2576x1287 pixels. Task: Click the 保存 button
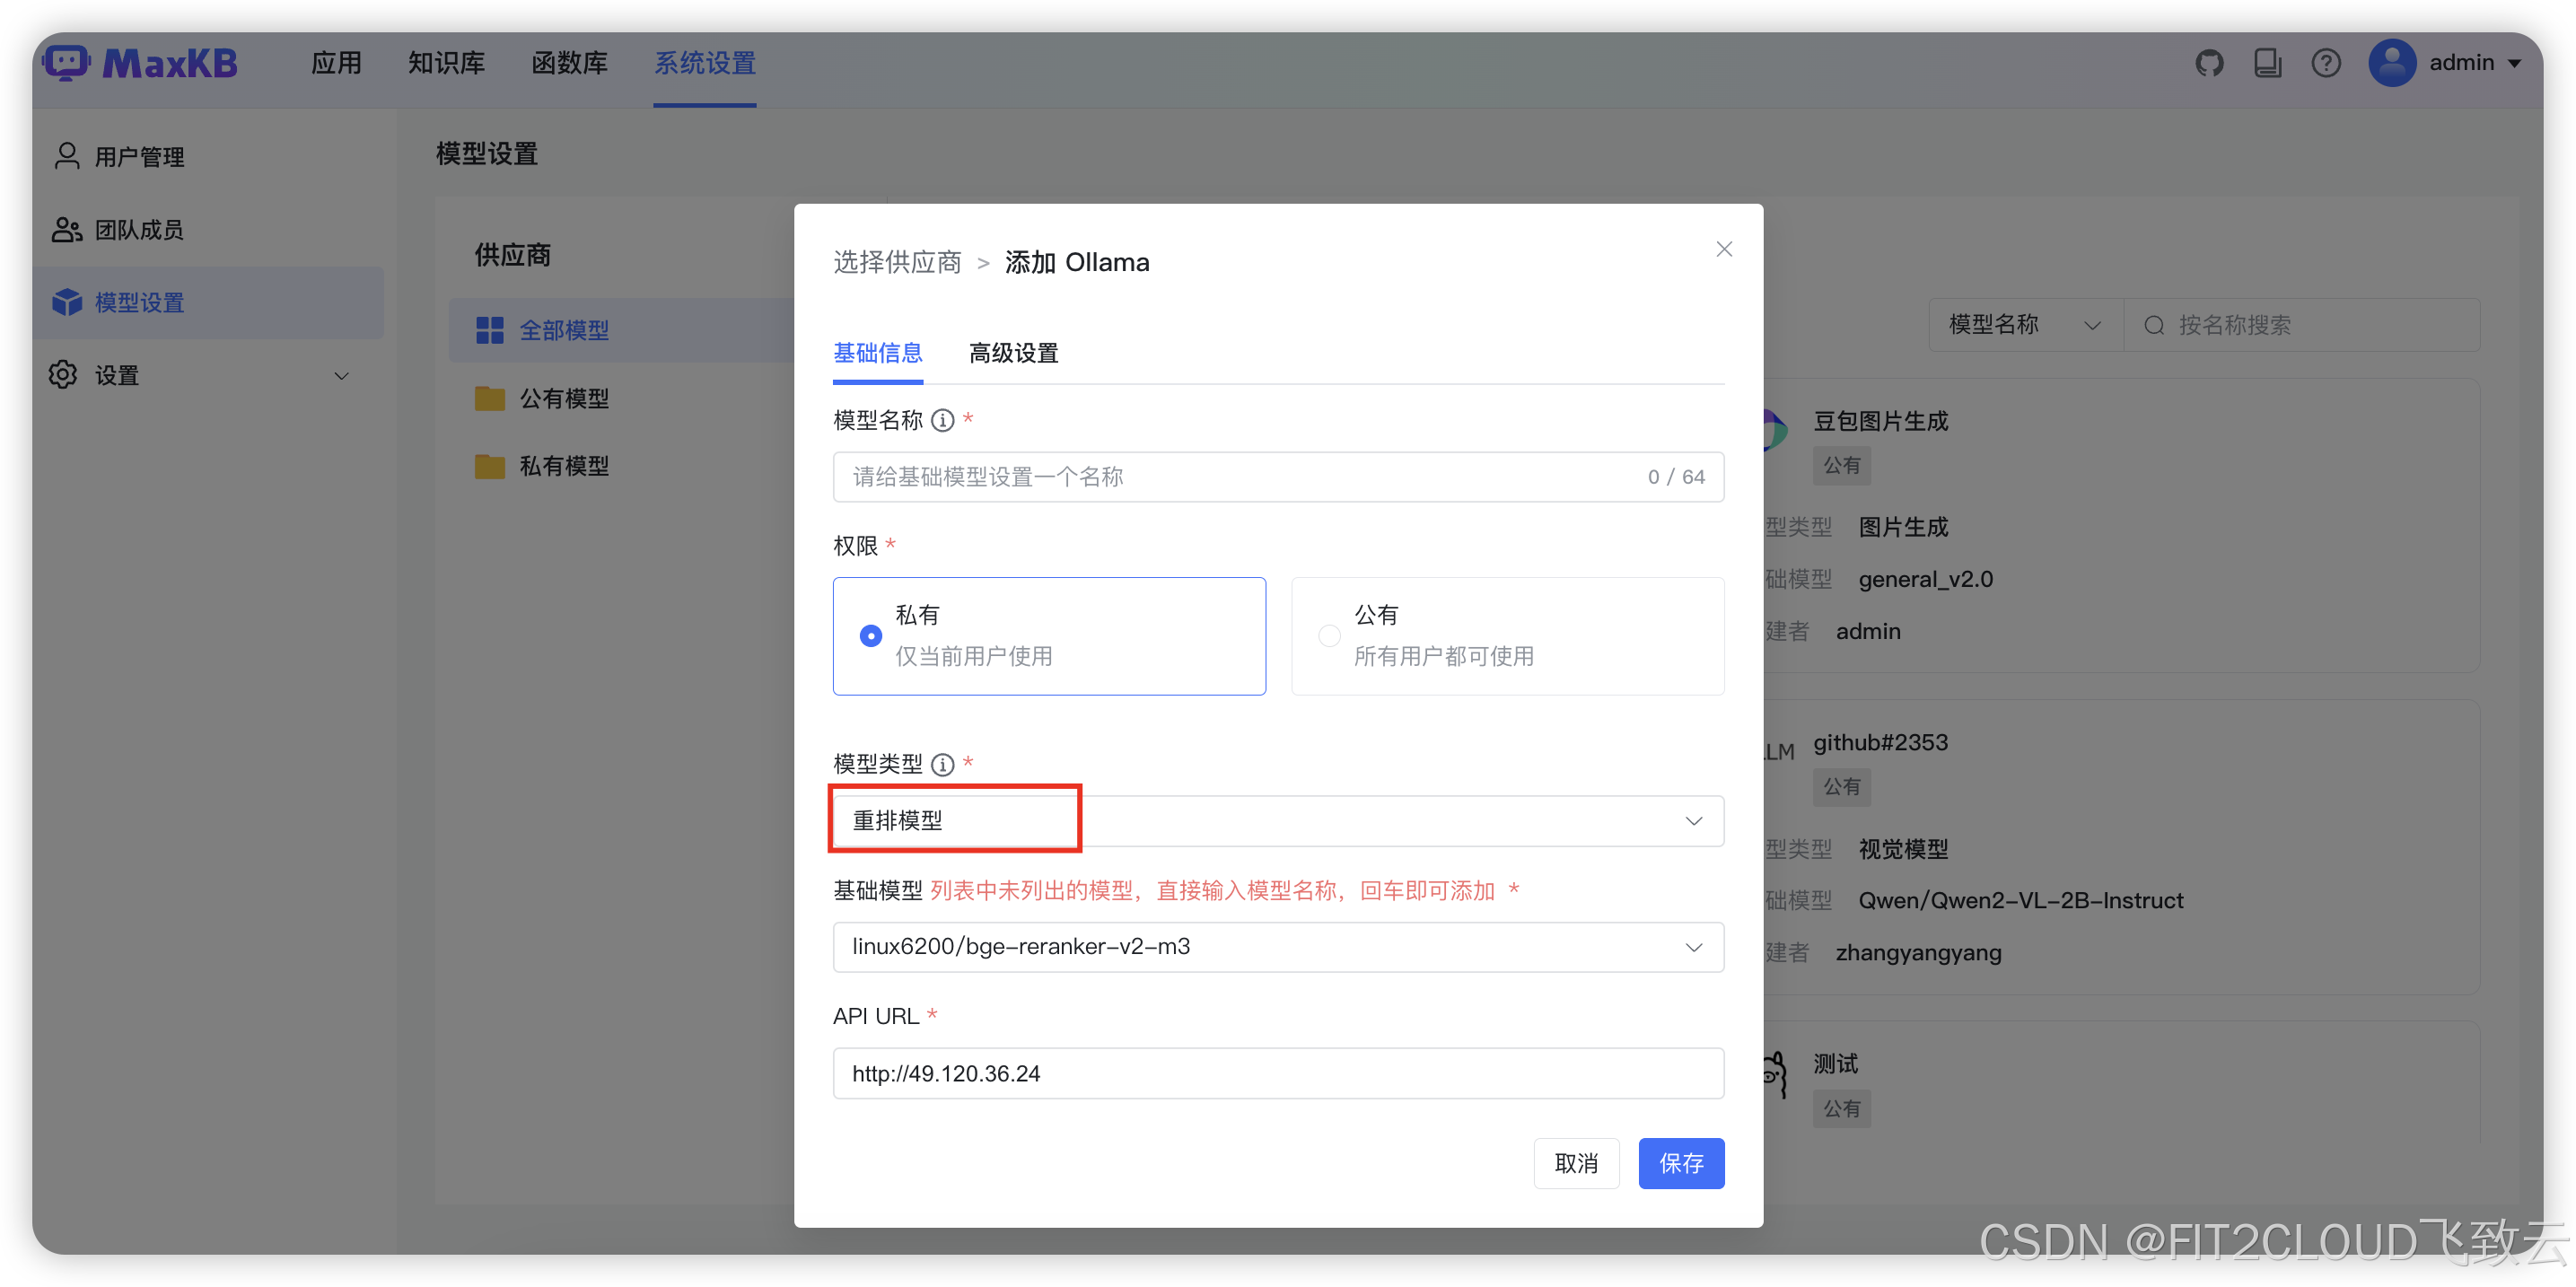(1680, 1163)
